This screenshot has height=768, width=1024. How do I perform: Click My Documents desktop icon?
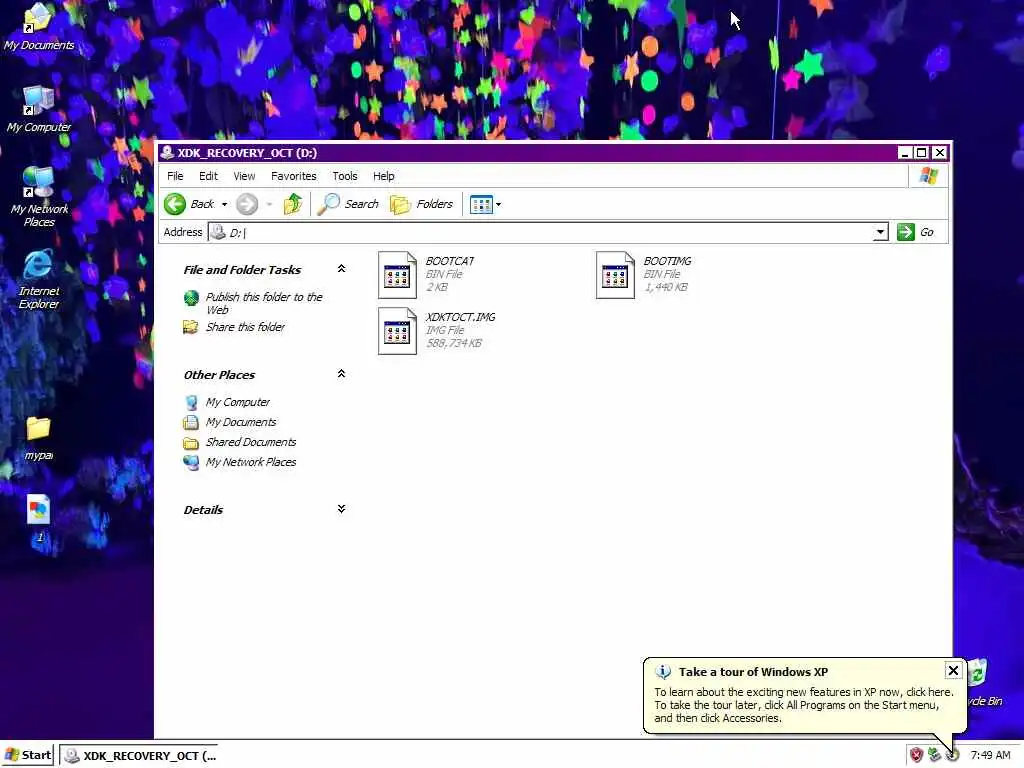39,27
